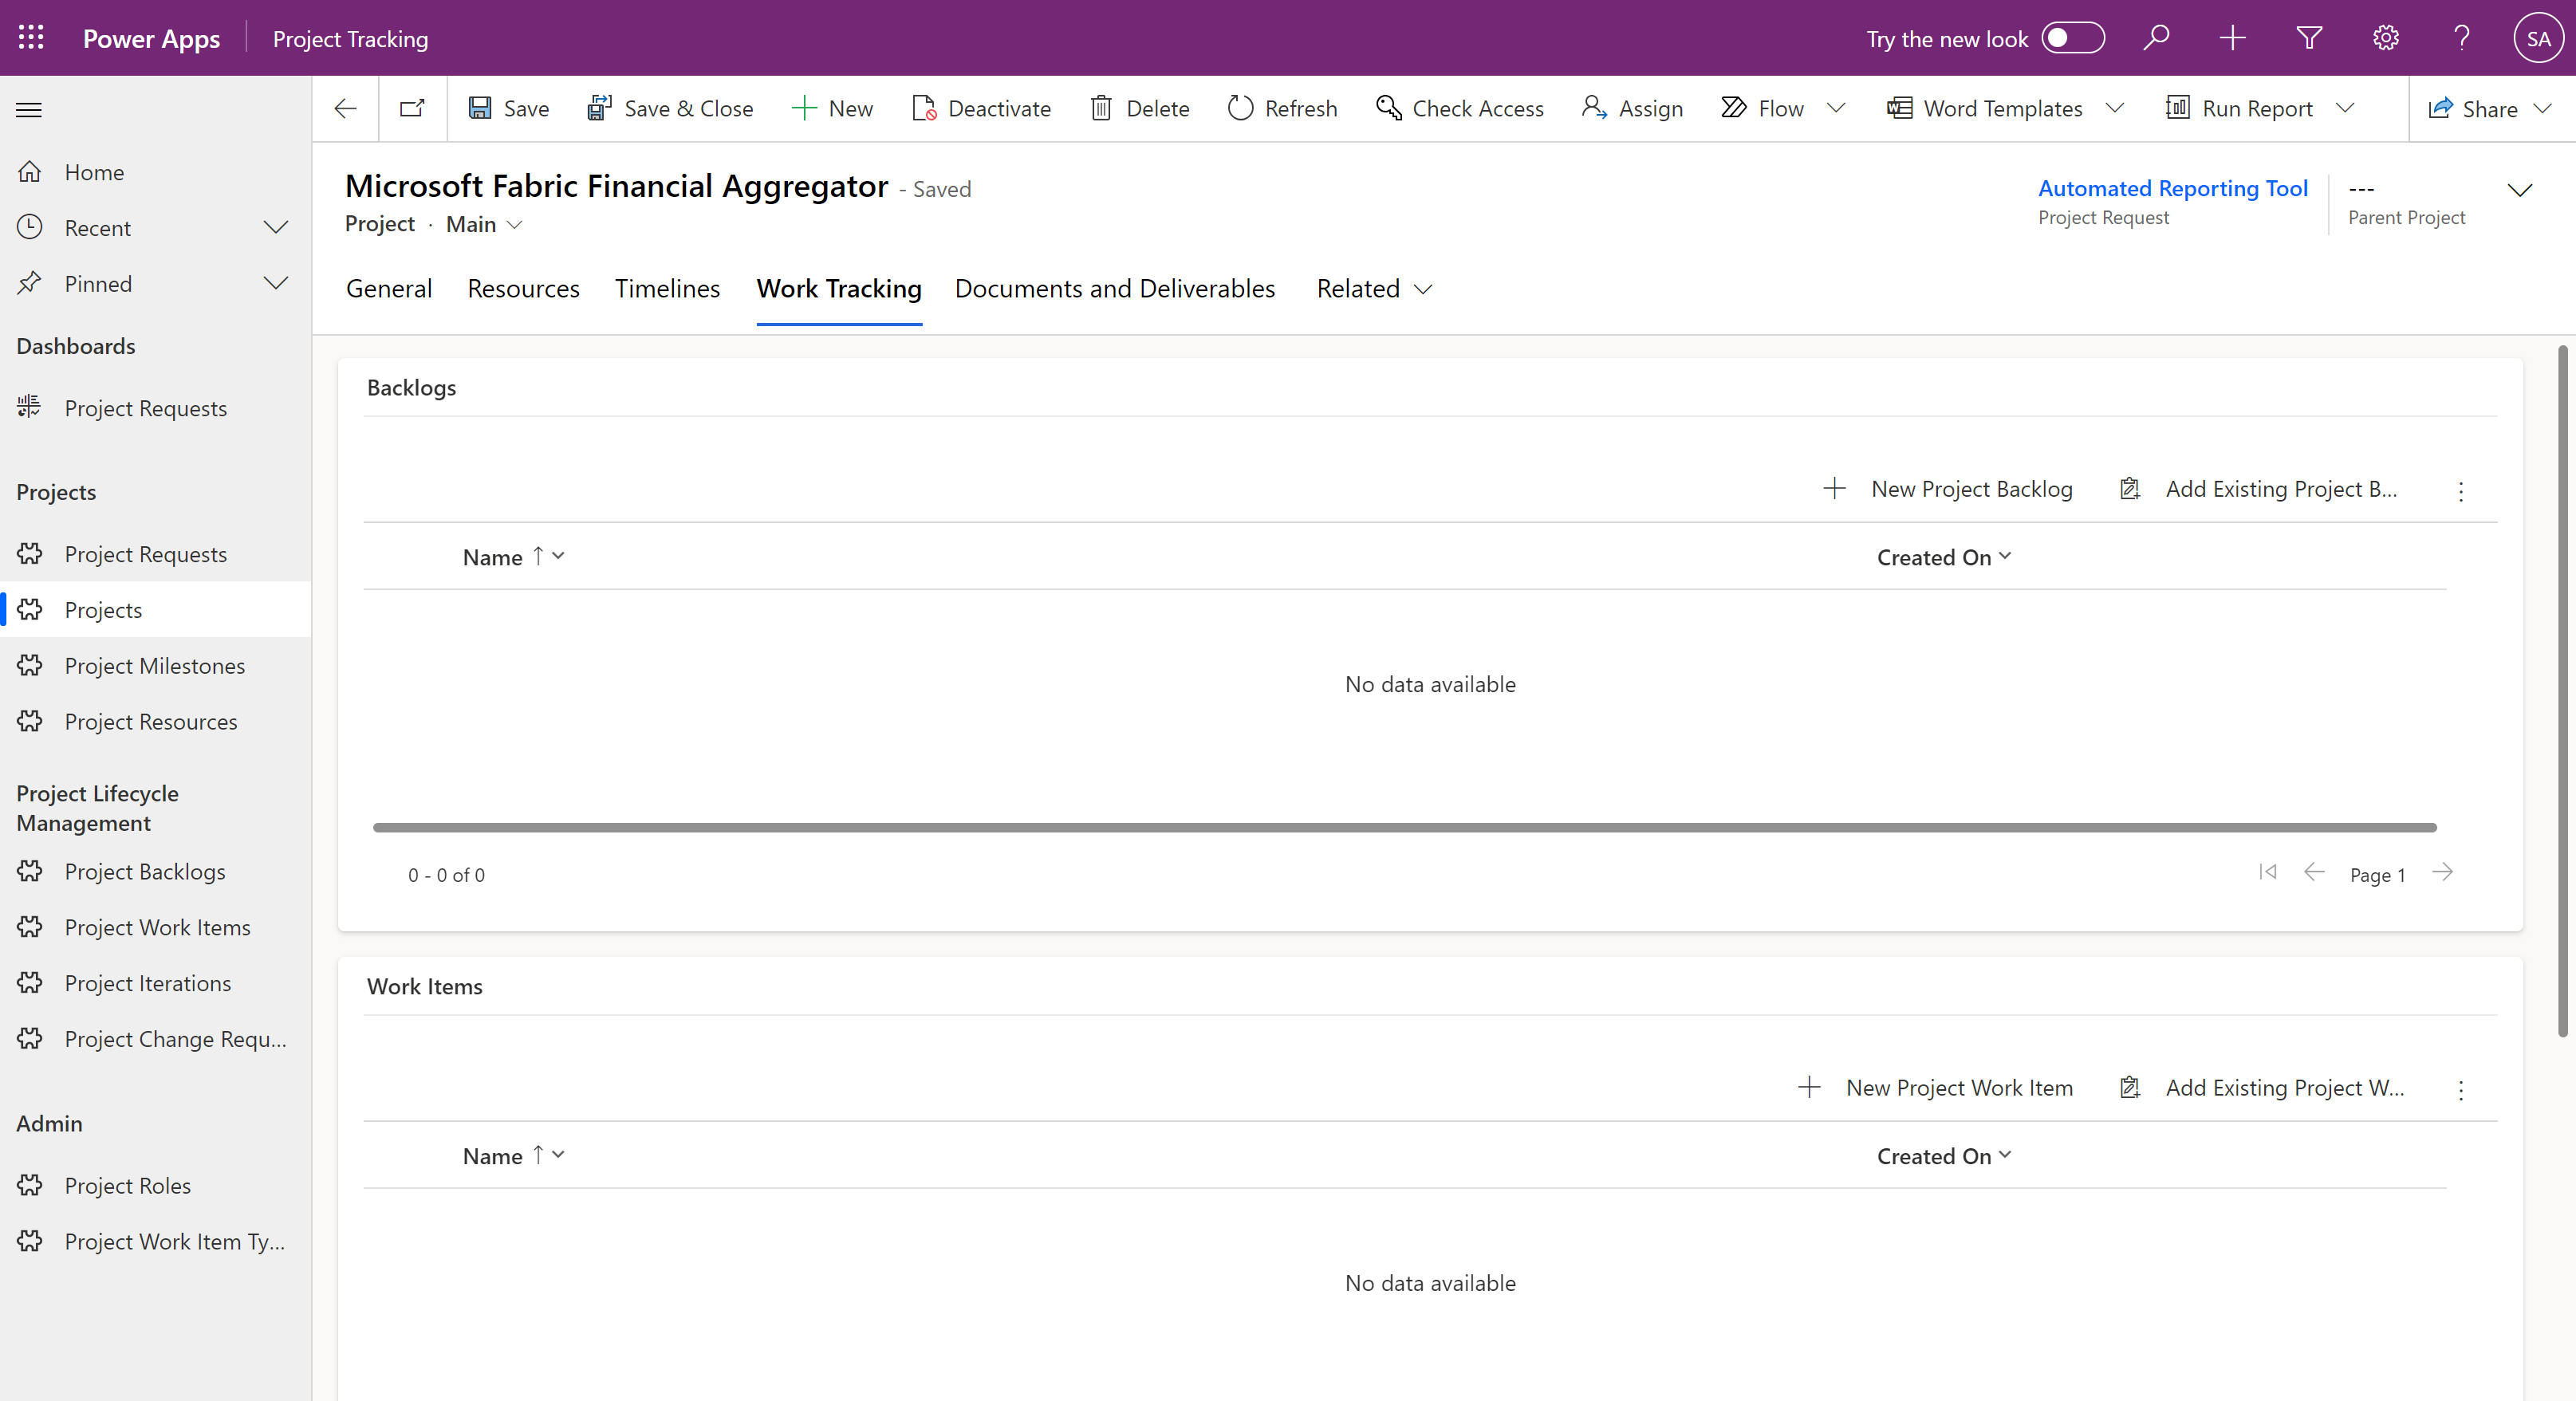Expand the header fields chevron
This screenshot has width=2576, height=1401.
tap(2520, 190)
